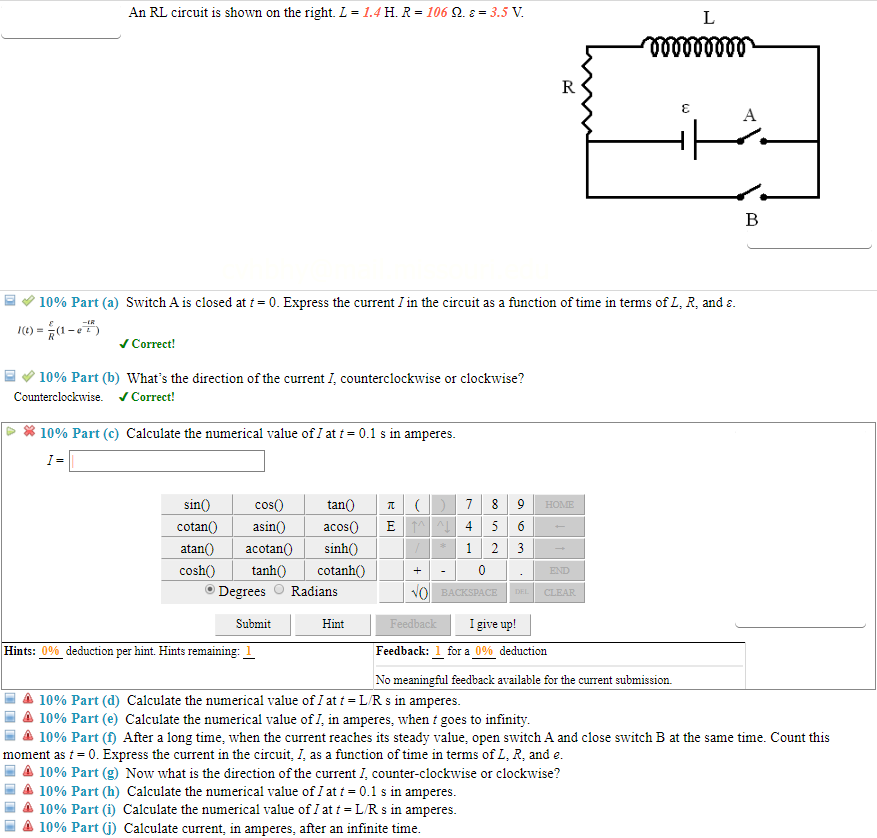This screenshot has height=838, width=877.
Task: Insert acotan() function from keypad
Action: (268, 549)
